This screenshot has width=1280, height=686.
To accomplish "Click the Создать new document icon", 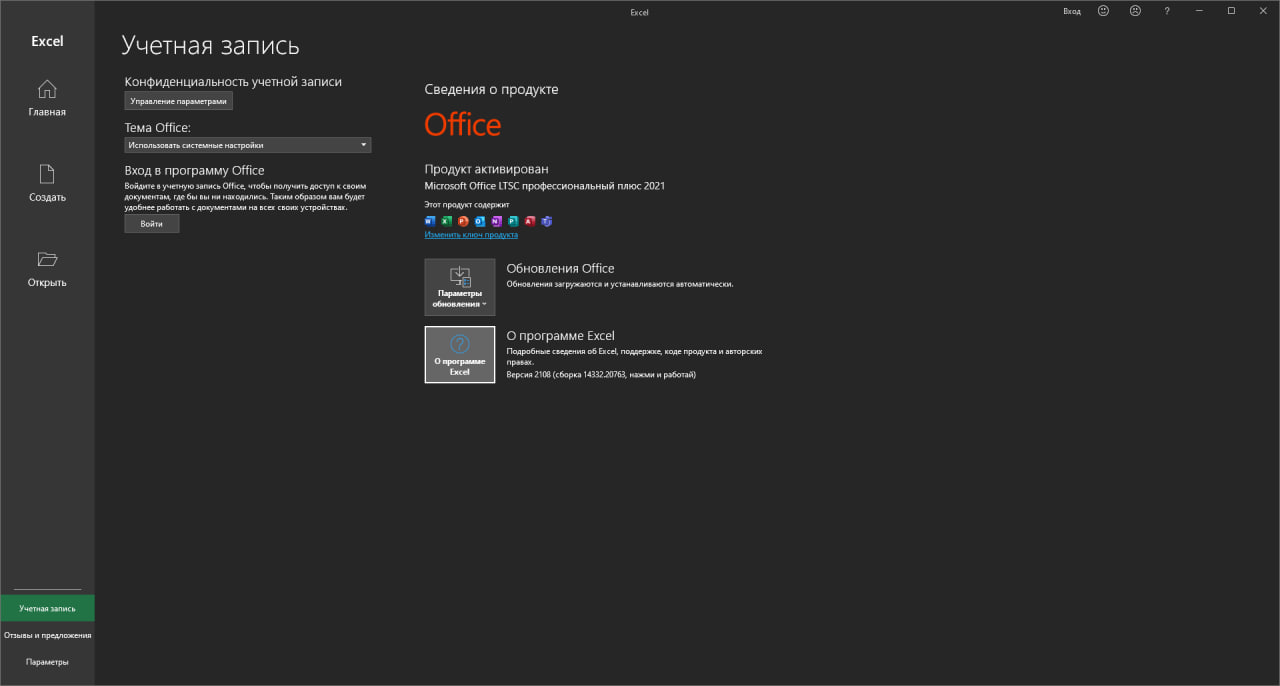I will [x=47, y=174].
